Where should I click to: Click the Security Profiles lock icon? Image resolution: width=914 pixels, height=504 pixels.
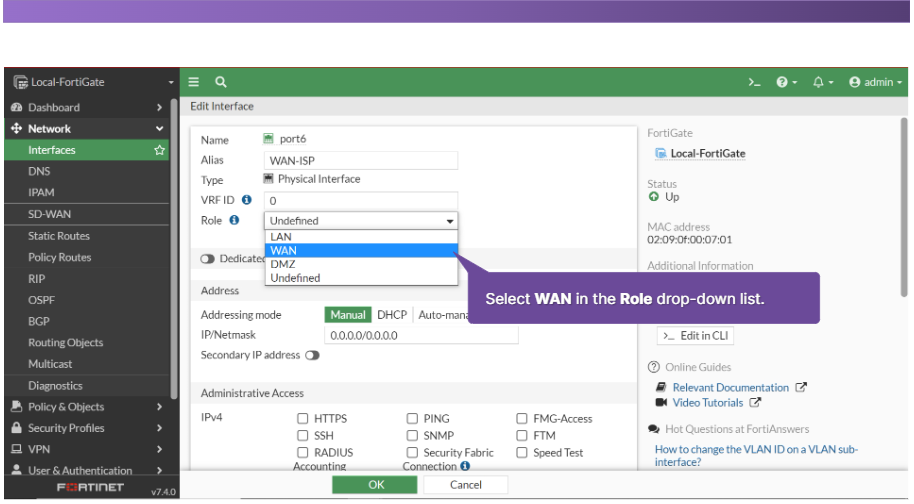point(17,428)
